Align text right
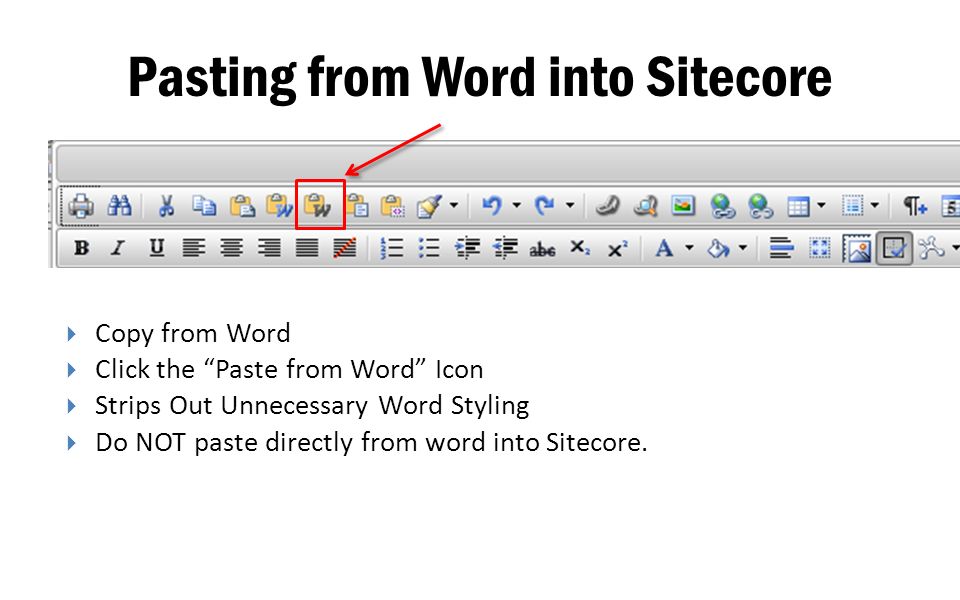960x600 pixels. (269, 248)
